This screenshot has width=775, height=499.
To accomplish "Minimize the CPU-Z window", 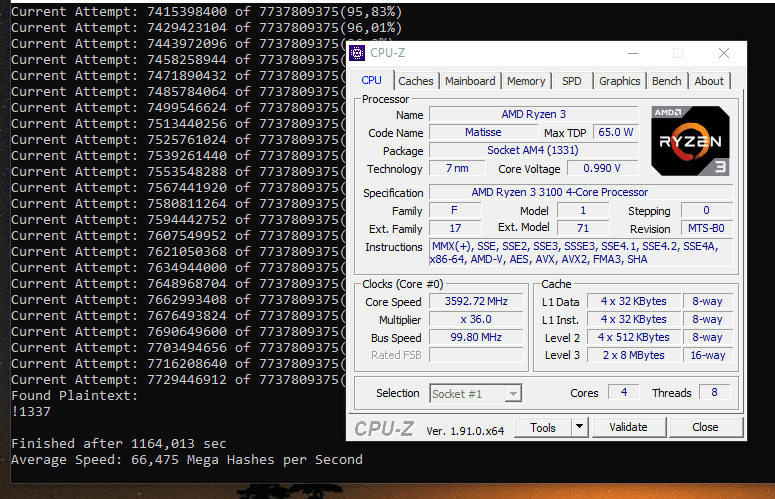I will coord(633,53).
